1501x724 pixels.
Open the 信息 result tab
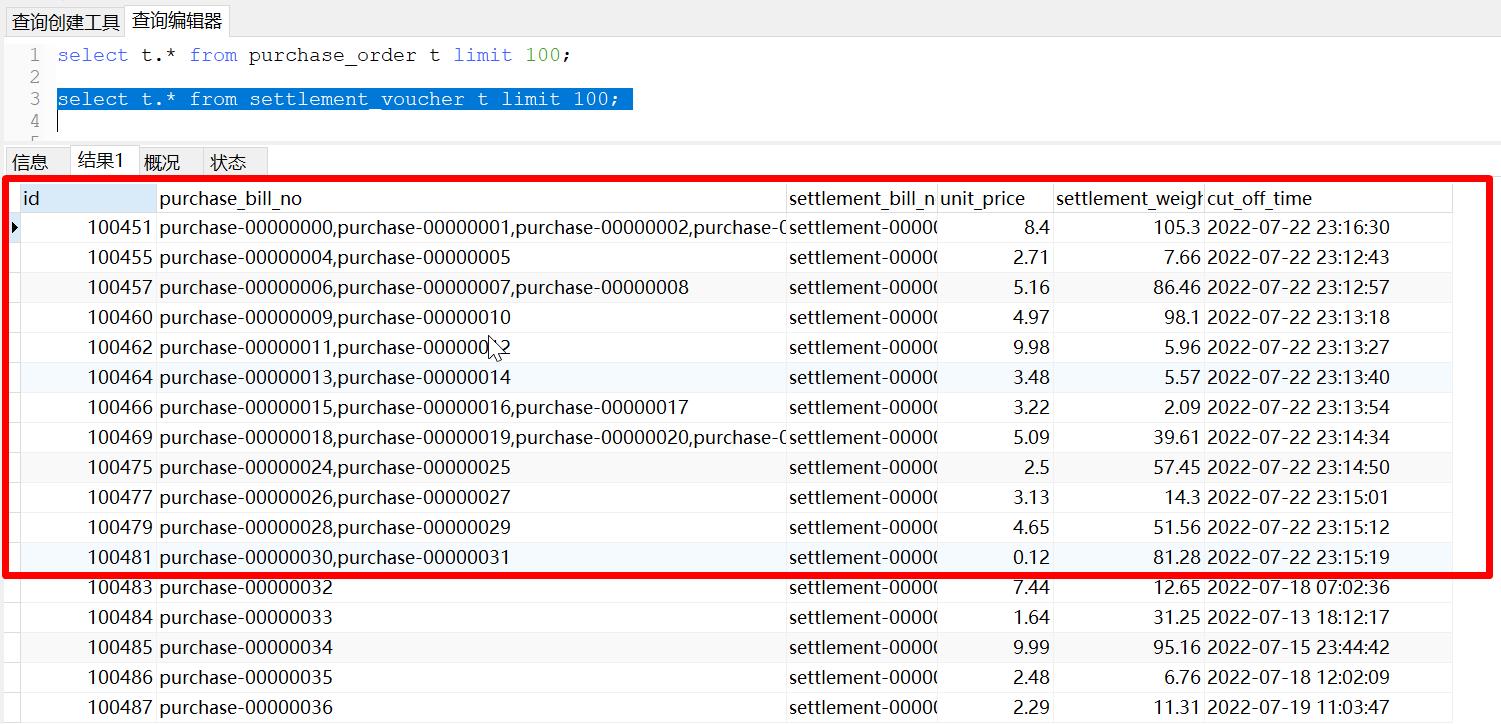pos(30,162)
